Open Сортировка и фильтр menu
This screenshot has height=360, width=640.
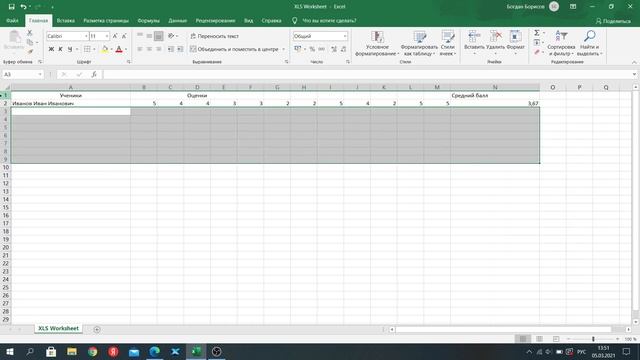coord(561,43)
